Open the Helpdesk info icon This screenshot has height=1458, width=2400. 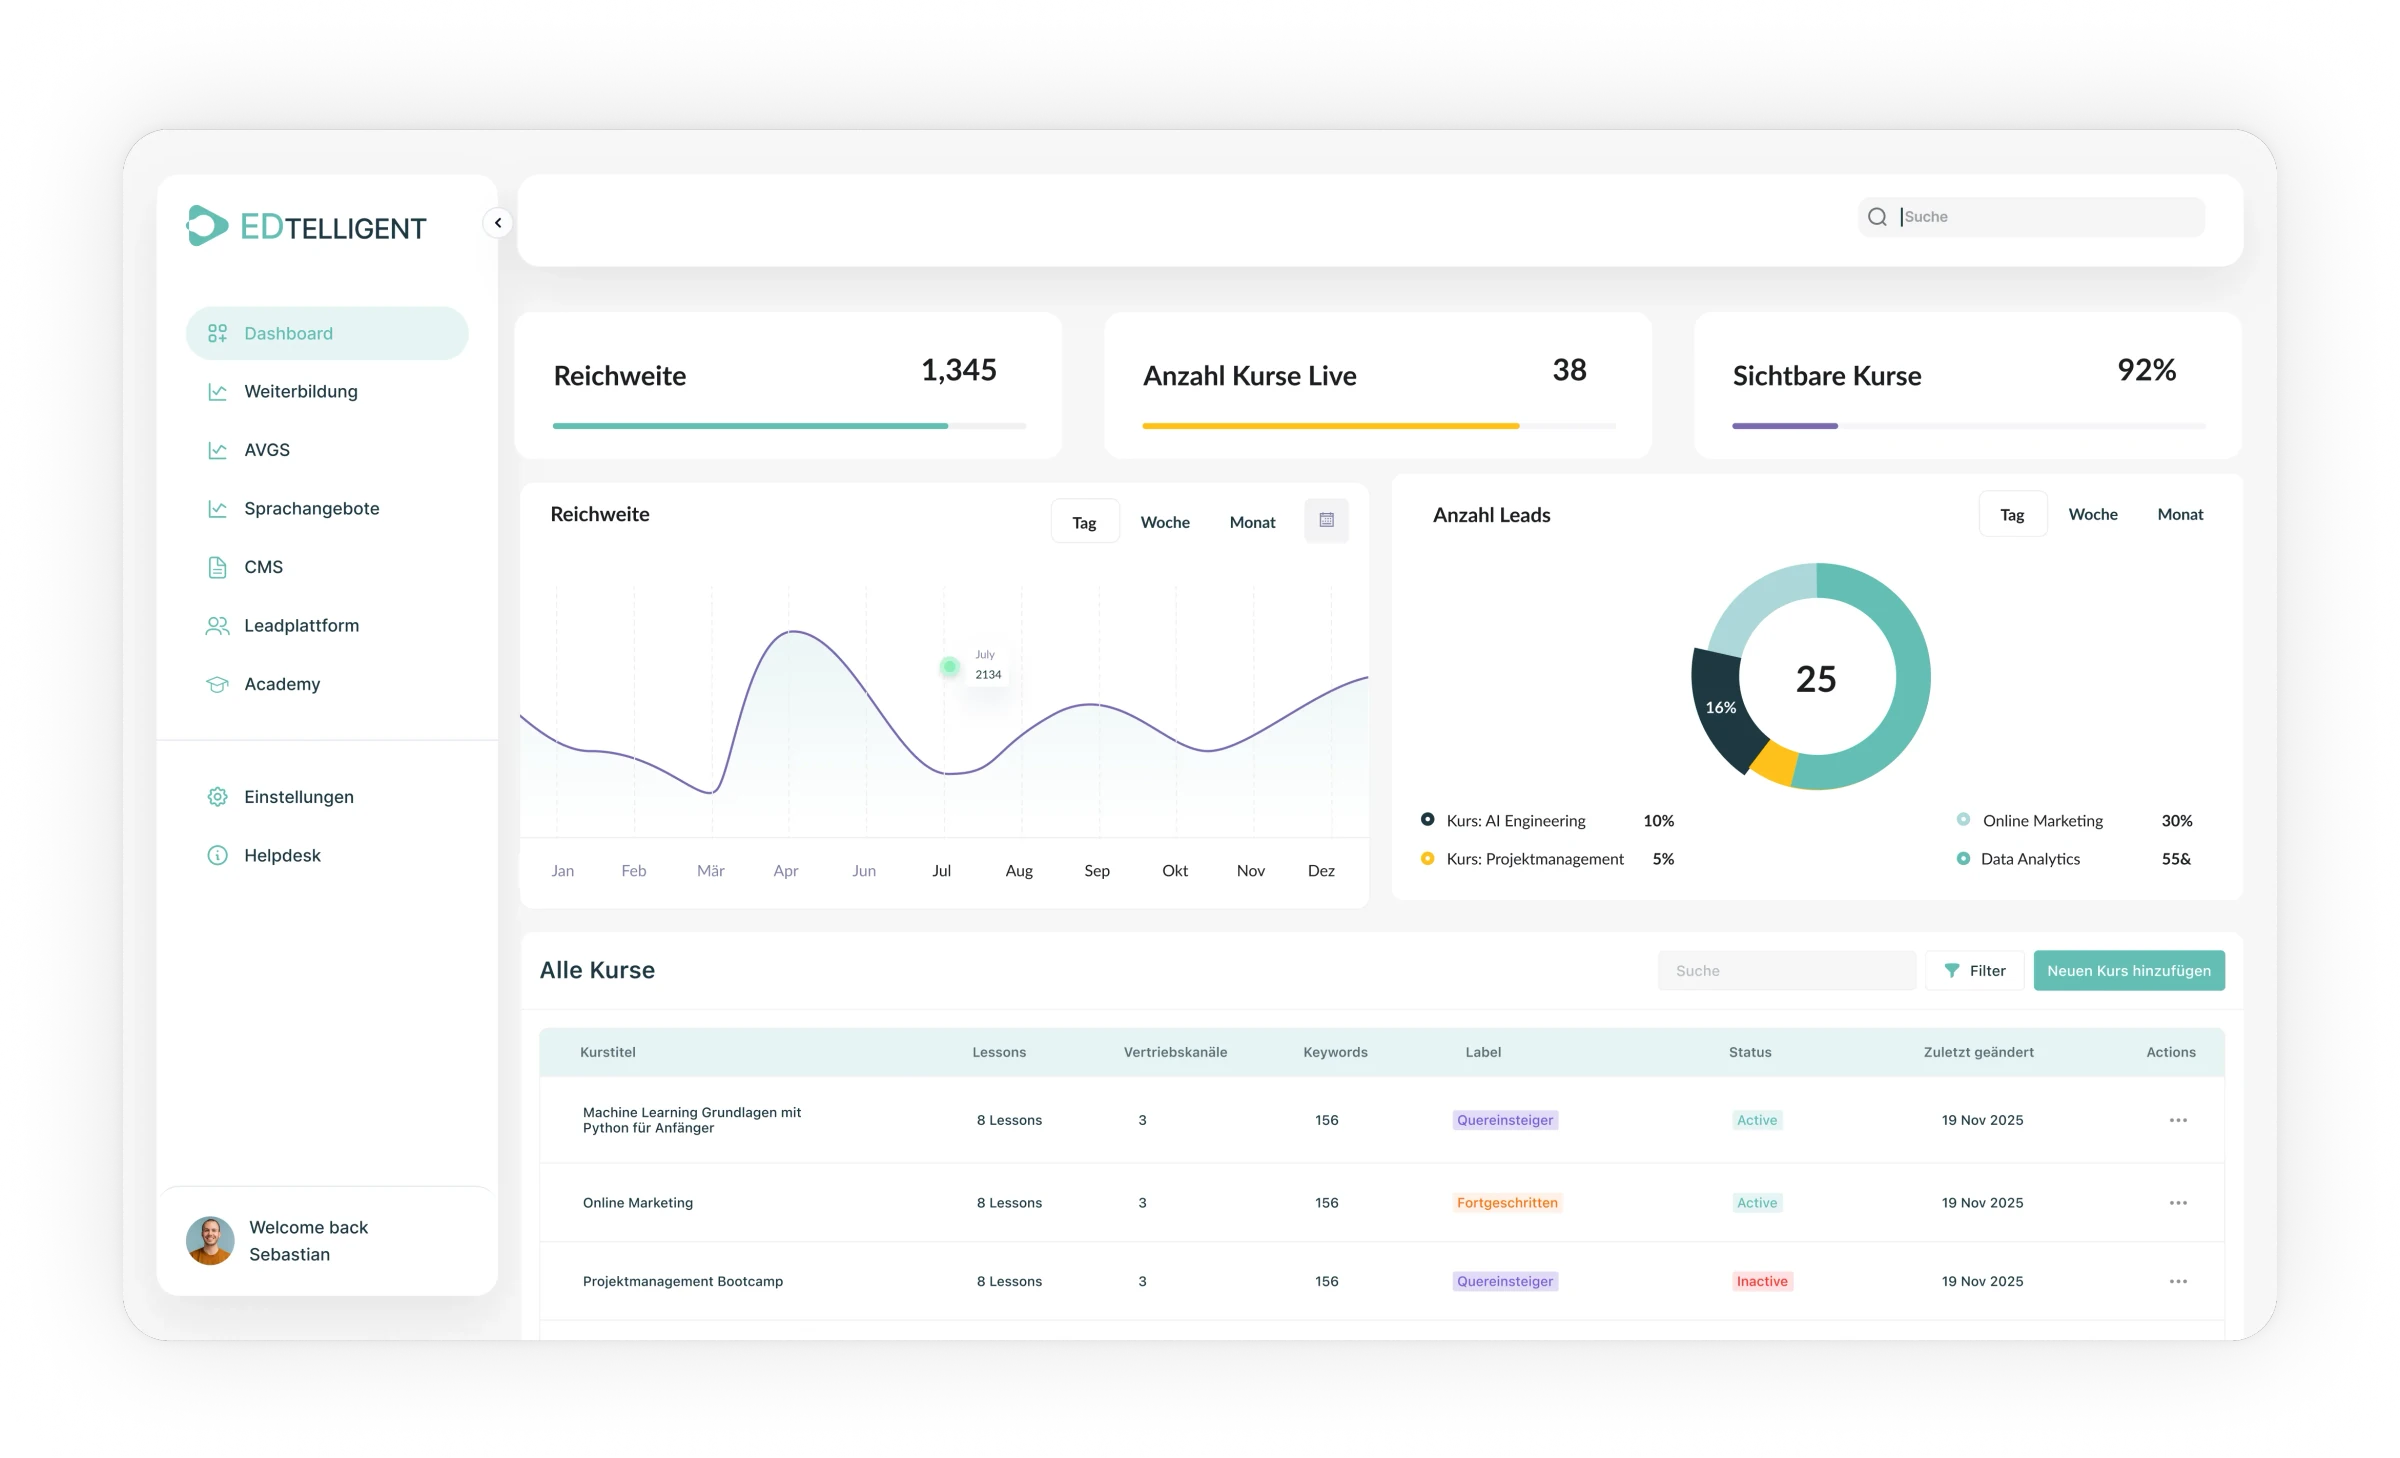point(217,855)
